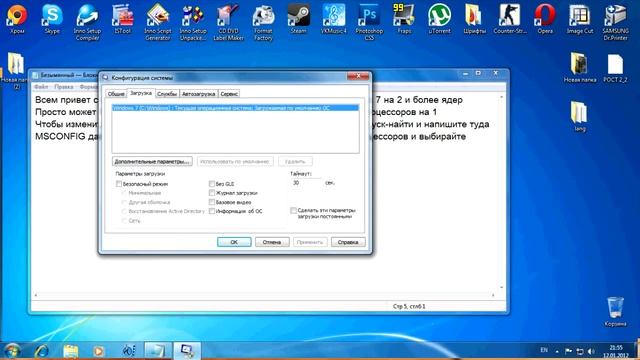Click Notepad's horizontal scrollbar right arrow
This screenshot has height=360, width=640.
493,295
